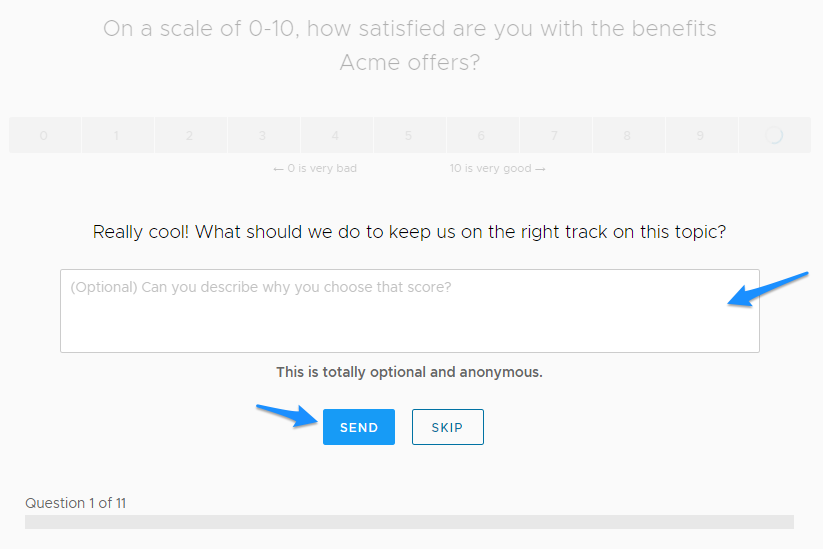Click the loading spinner in the score 10 cell
This screenshot has height=549, width=823.
pos(774,135)
